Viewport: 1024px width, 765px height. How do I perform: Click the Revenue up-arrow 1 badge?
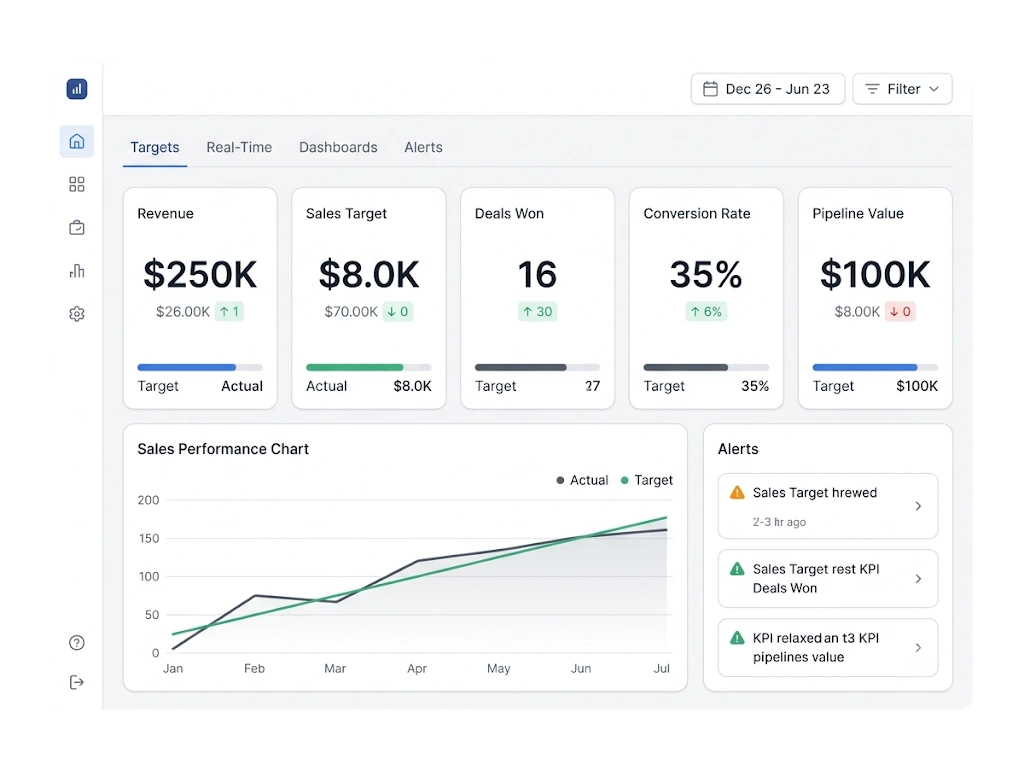(x=229, y=312)
